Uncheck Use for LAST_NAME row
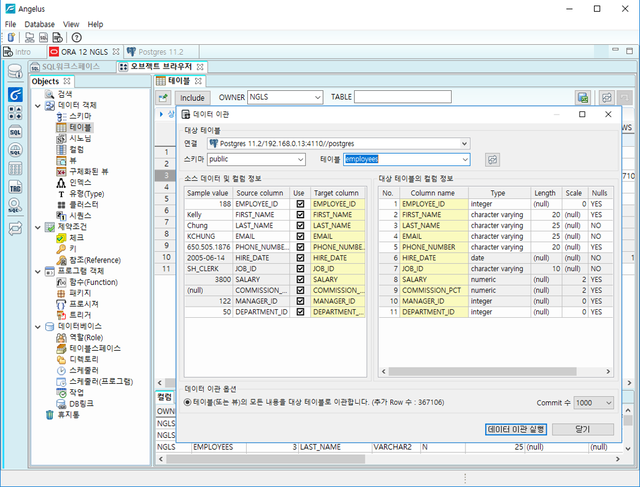The width and height of the screenshot is (640, 487). (300, 225)
